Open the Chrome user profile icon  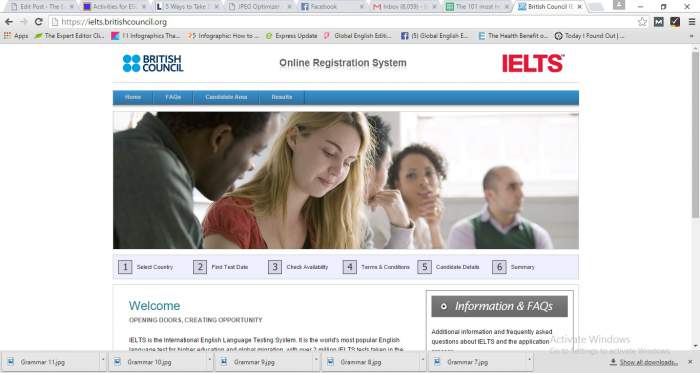(x=619, y=5)
